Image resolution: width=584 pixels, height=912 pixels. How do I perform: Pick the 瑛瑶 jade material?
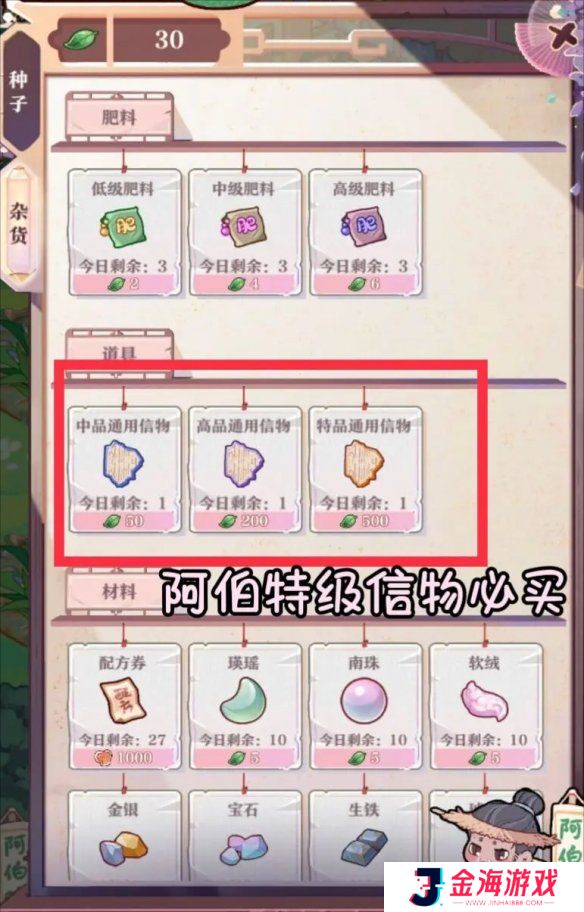click(244, 707)
